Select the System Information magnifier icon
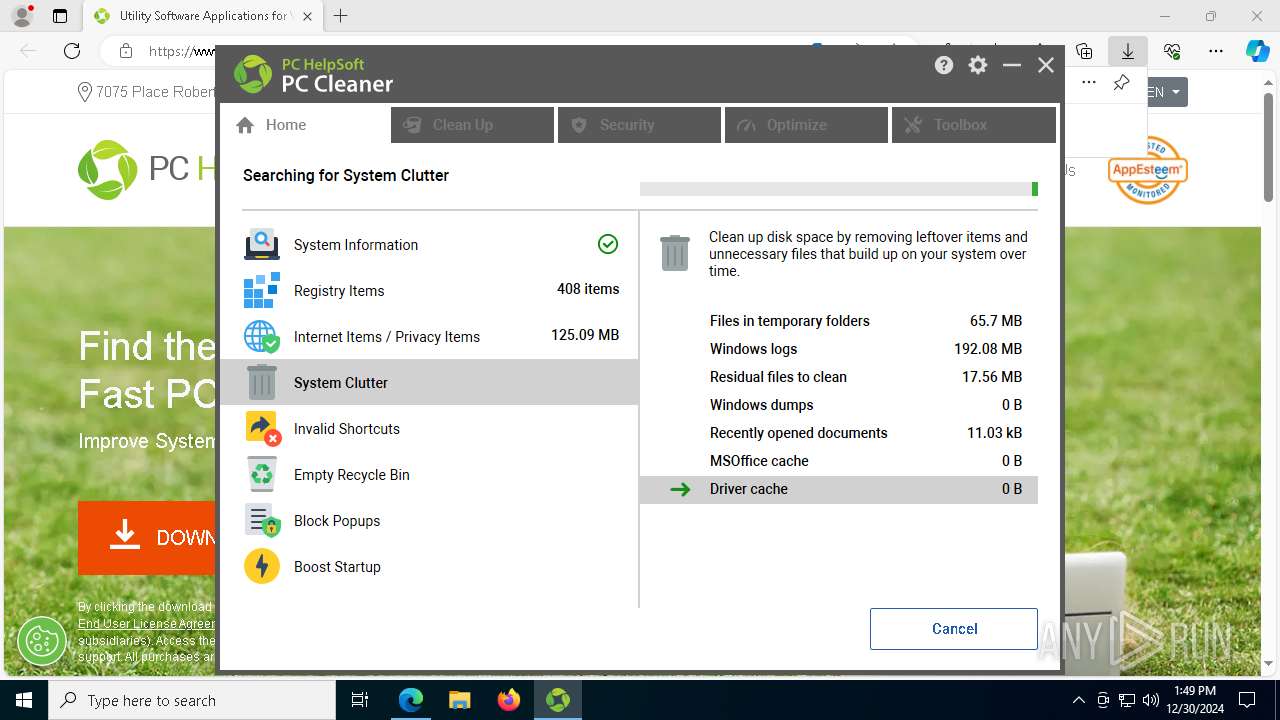1280x720 pixels. point(262,244)
